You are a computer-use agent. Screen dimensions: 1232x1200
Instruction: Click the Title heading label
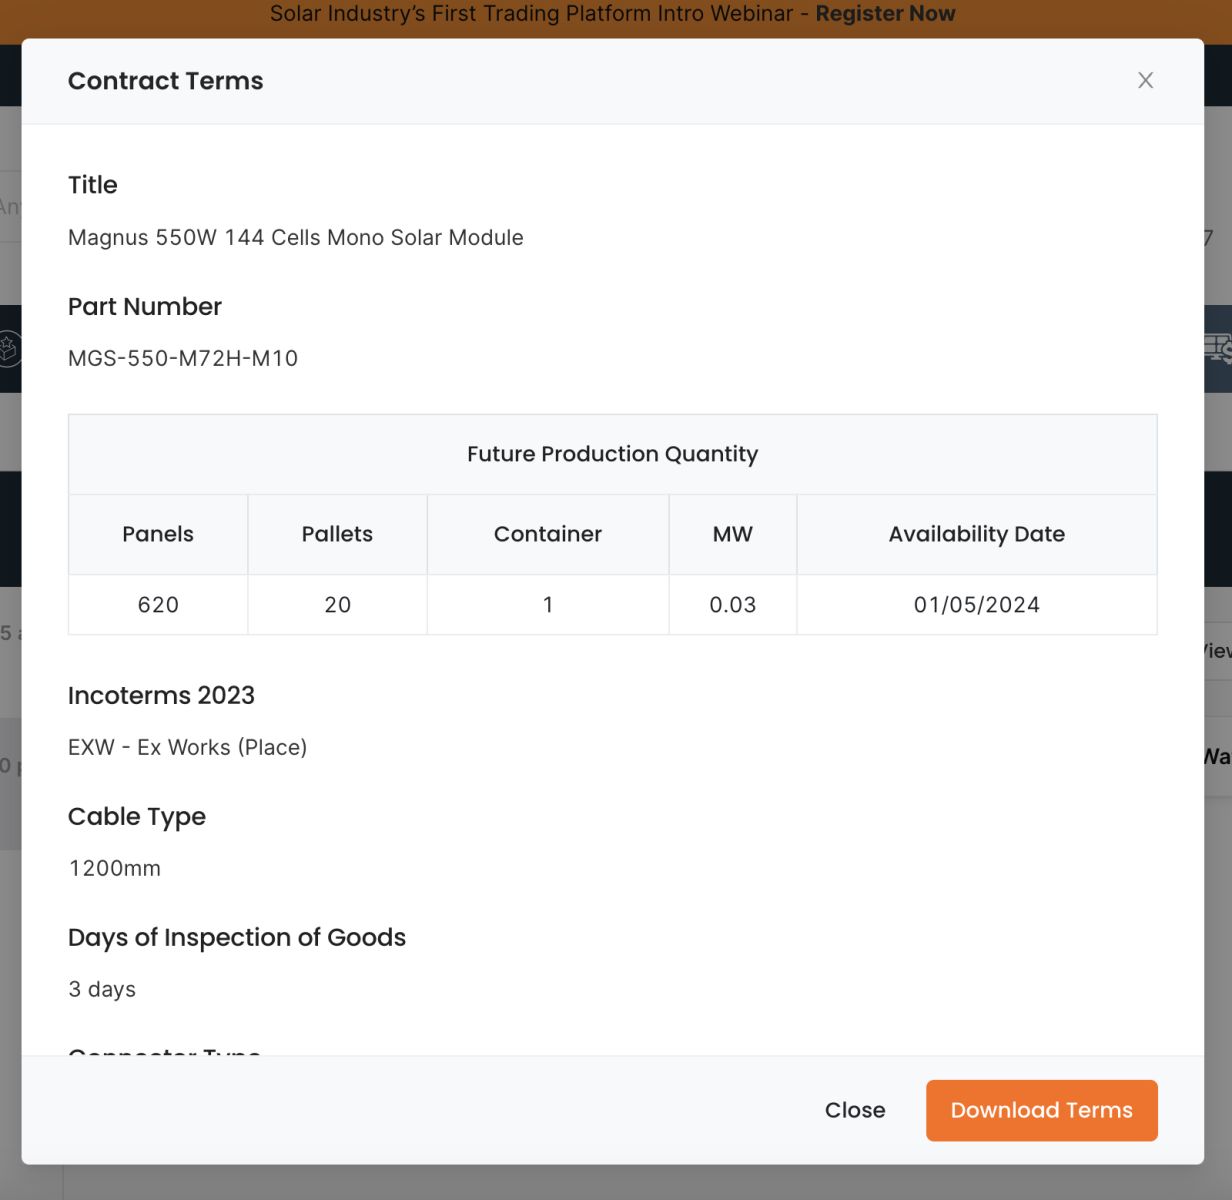point(93,185)
